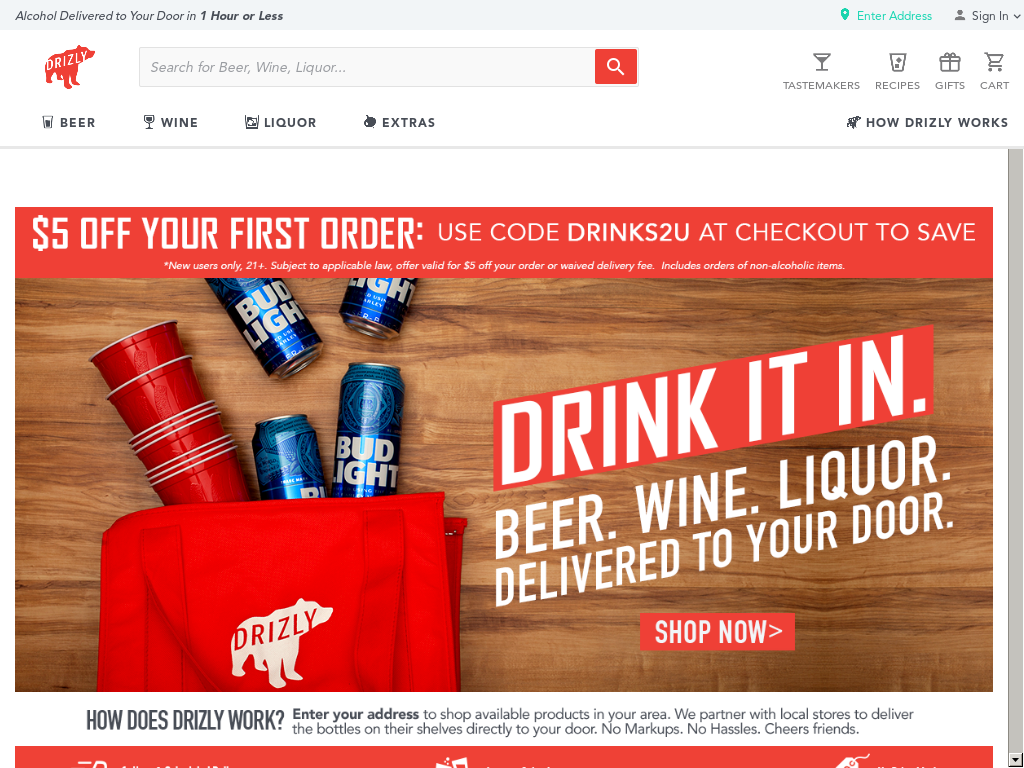Click the user profile icon
Screen dimensions: 1024x768
click(959, 15)
